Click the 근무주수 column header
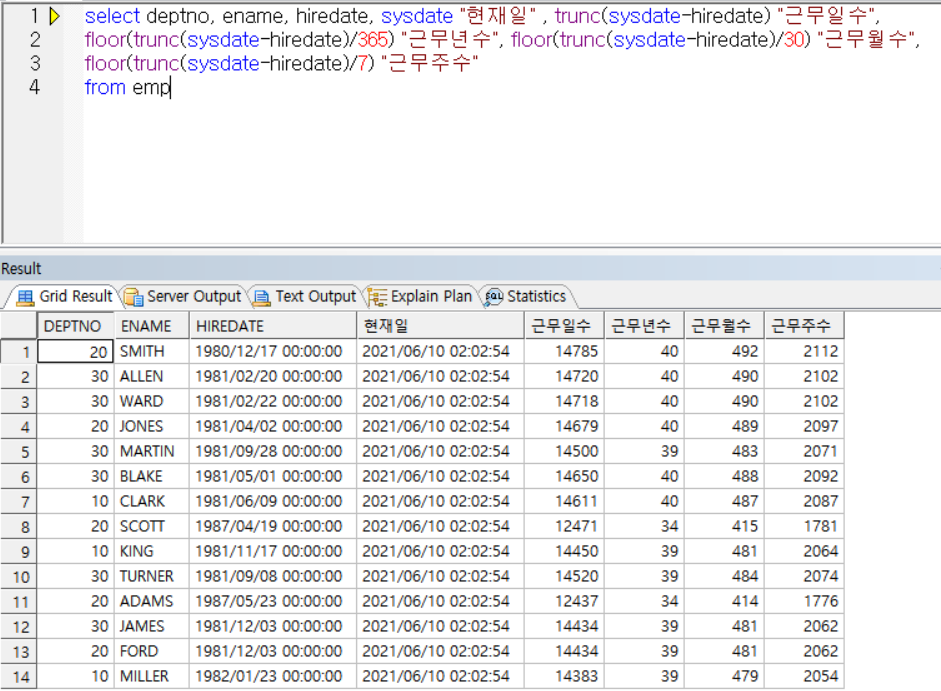 [x=805, y=326]
